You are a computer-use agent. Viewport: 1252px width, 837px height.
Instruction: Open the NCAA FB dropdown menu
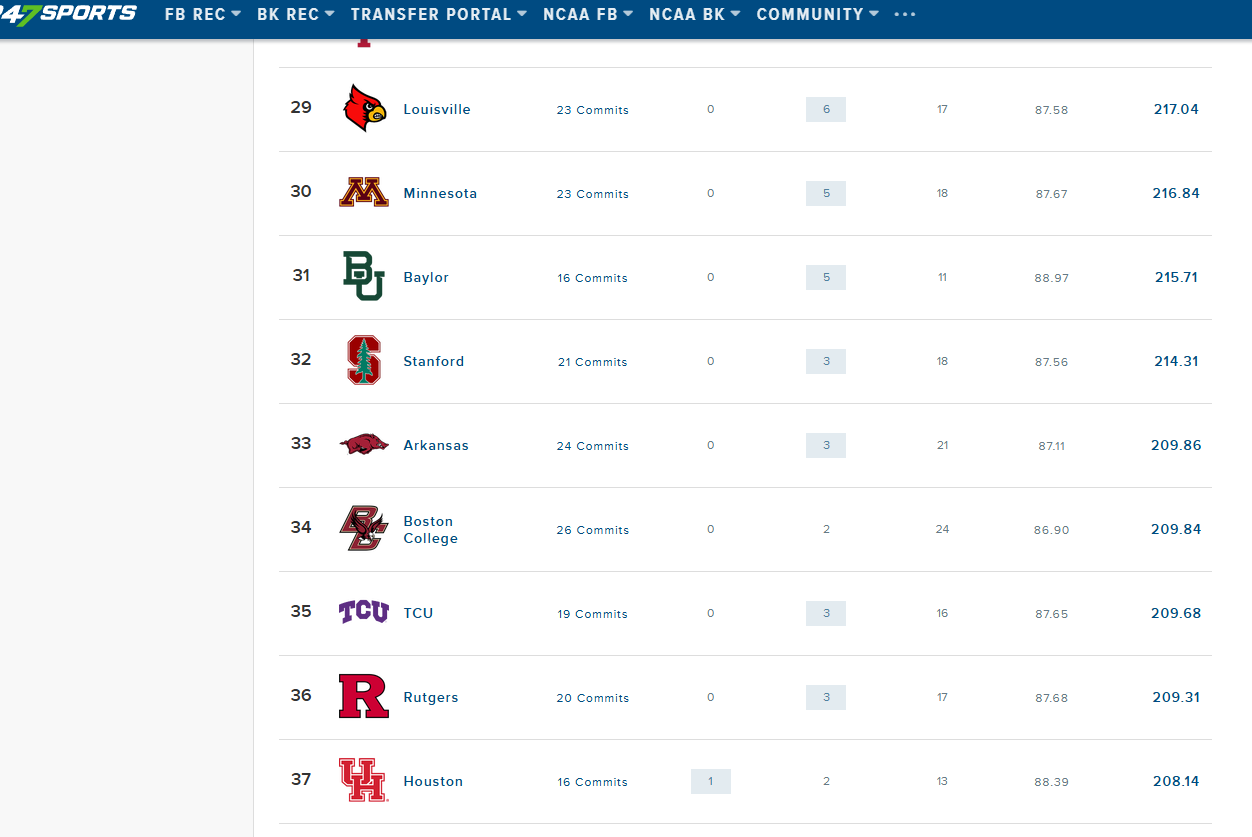[x=588, y=14]
